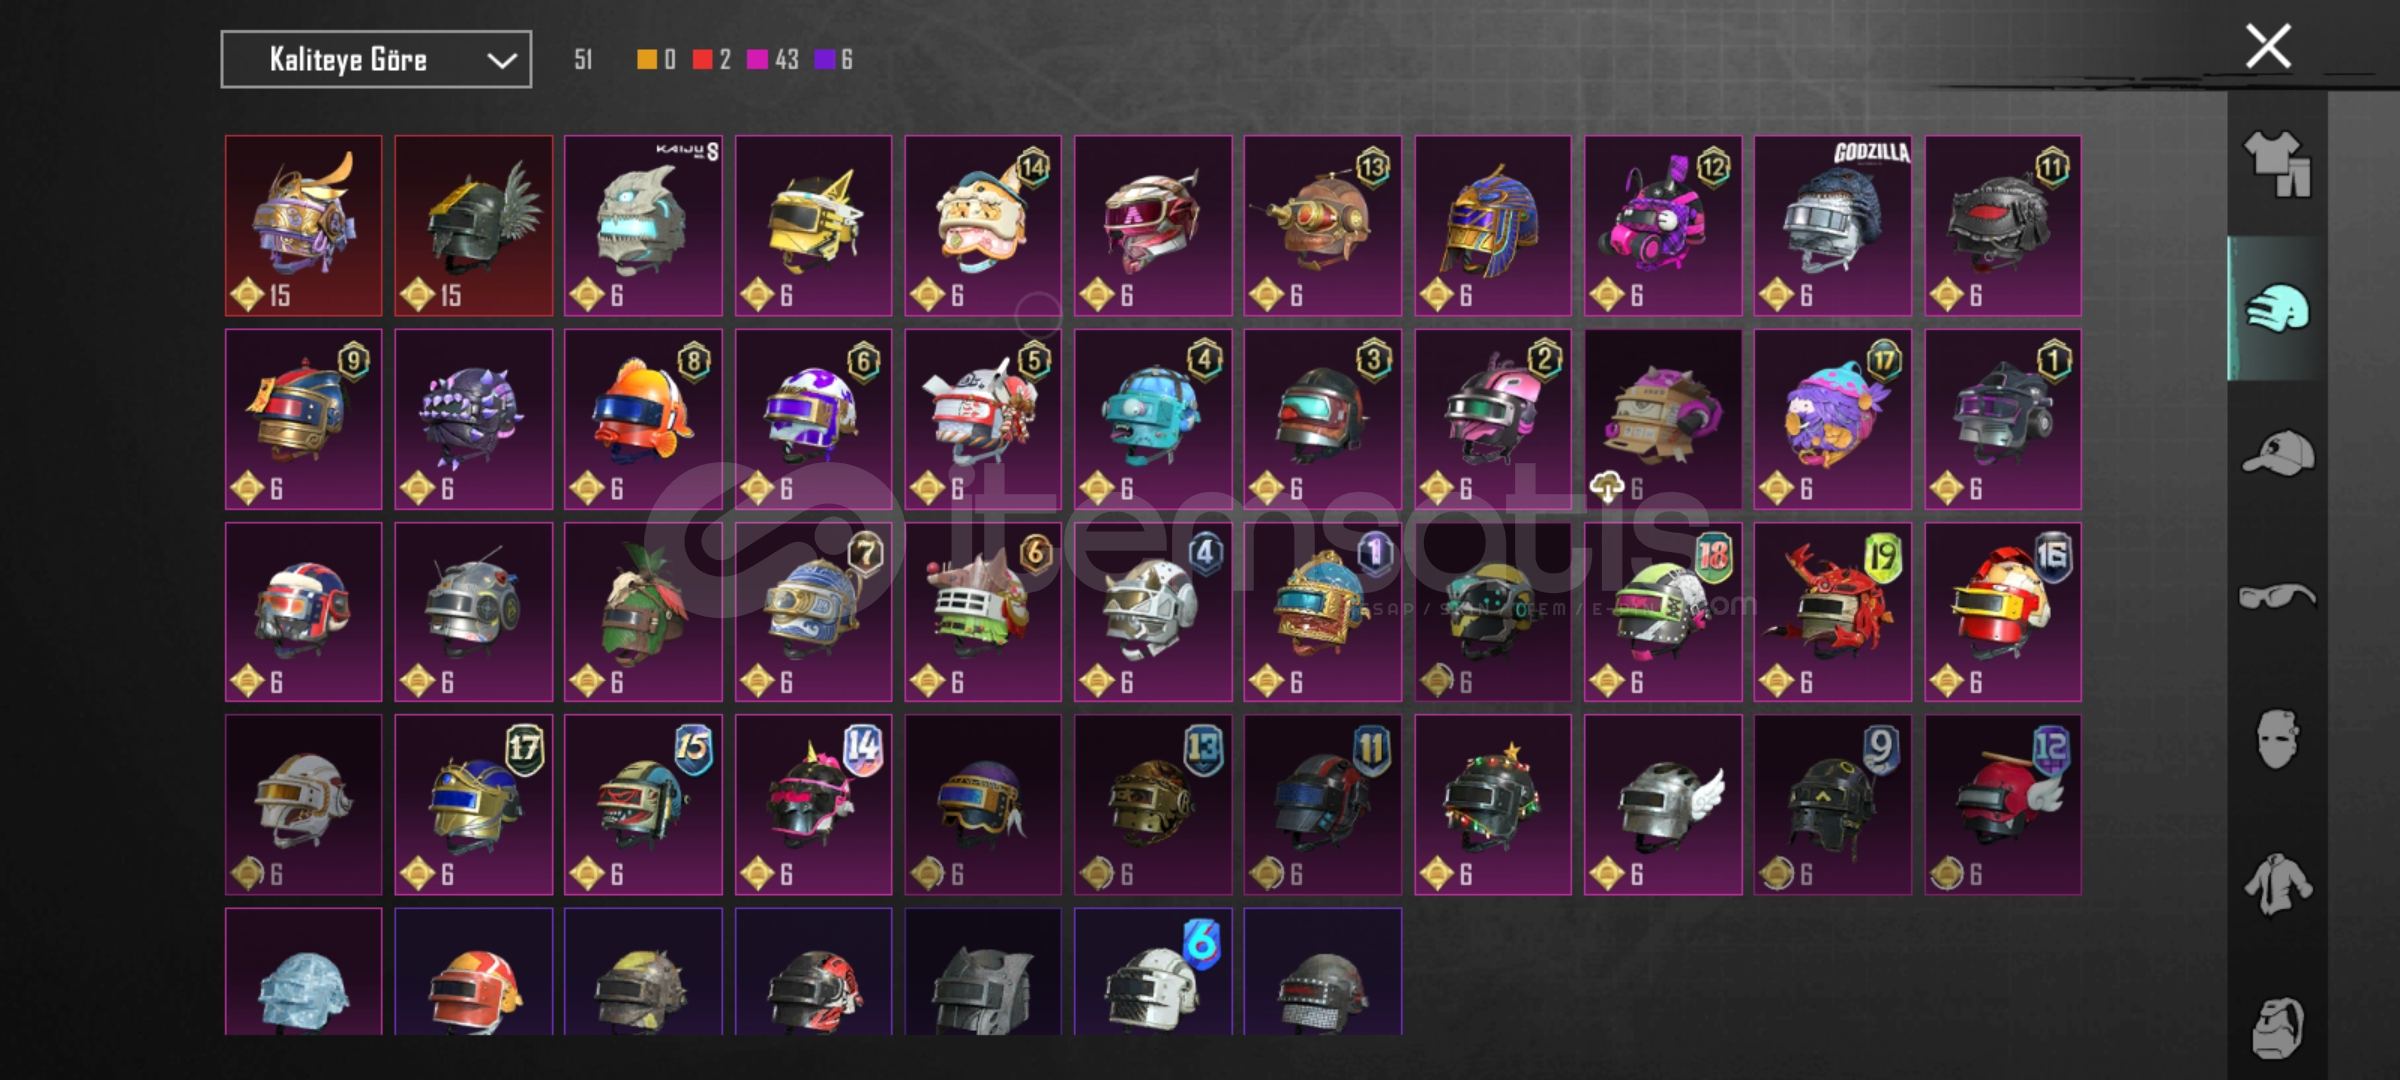
Task: Select the helmet category icon
Action: tap(2277, 308)
